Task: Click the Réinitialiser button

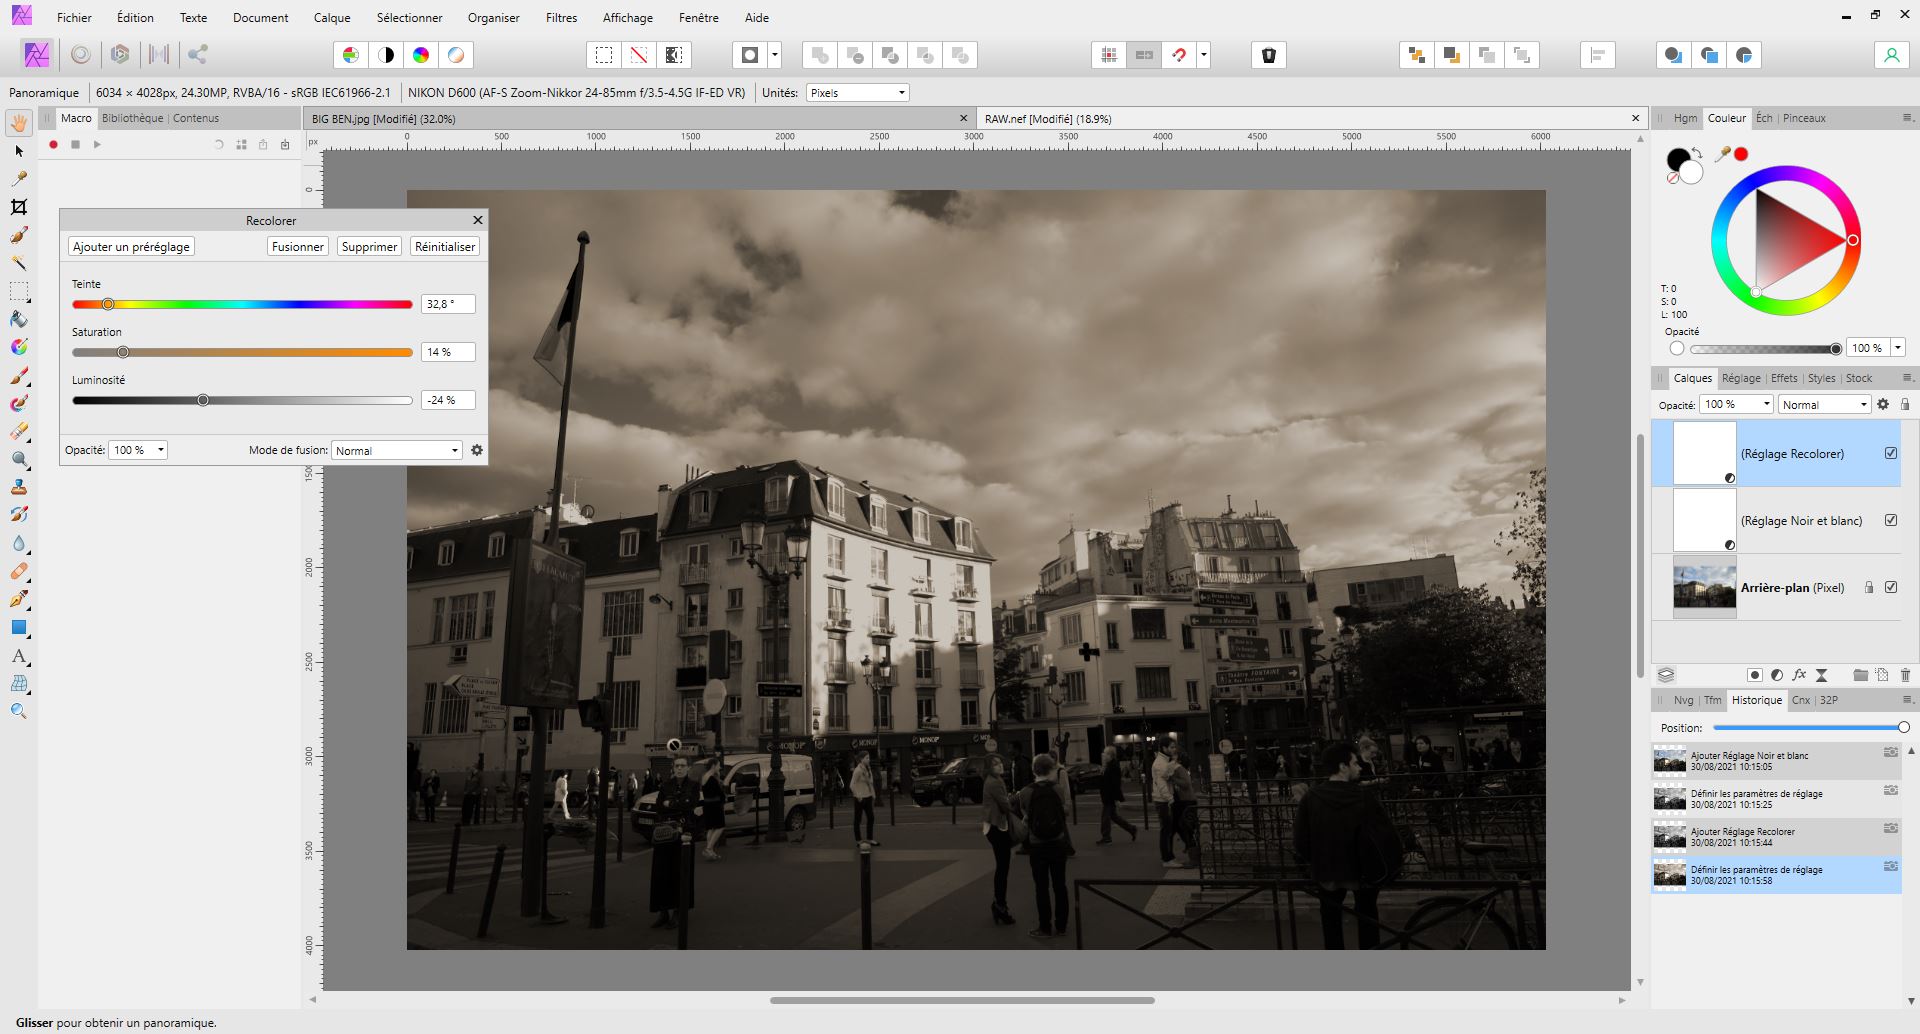Action: (x=445, y=246)
